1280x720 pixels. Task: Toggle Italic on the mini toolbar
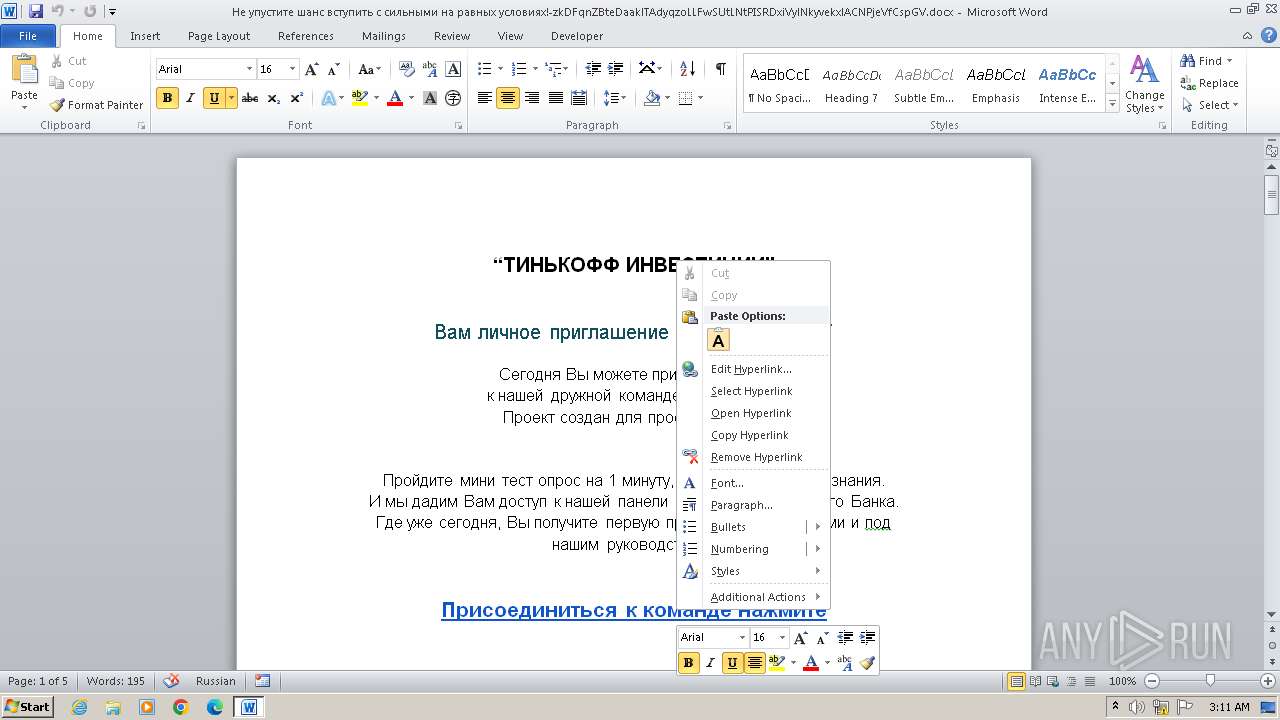(710, 663)
